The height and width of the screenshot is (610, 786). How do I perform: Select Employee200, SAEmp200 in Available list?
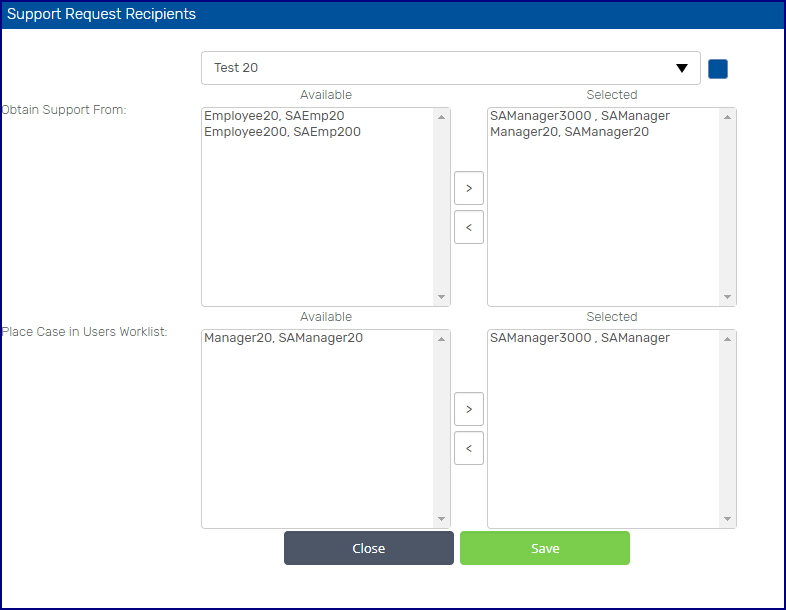coord(282,132)
